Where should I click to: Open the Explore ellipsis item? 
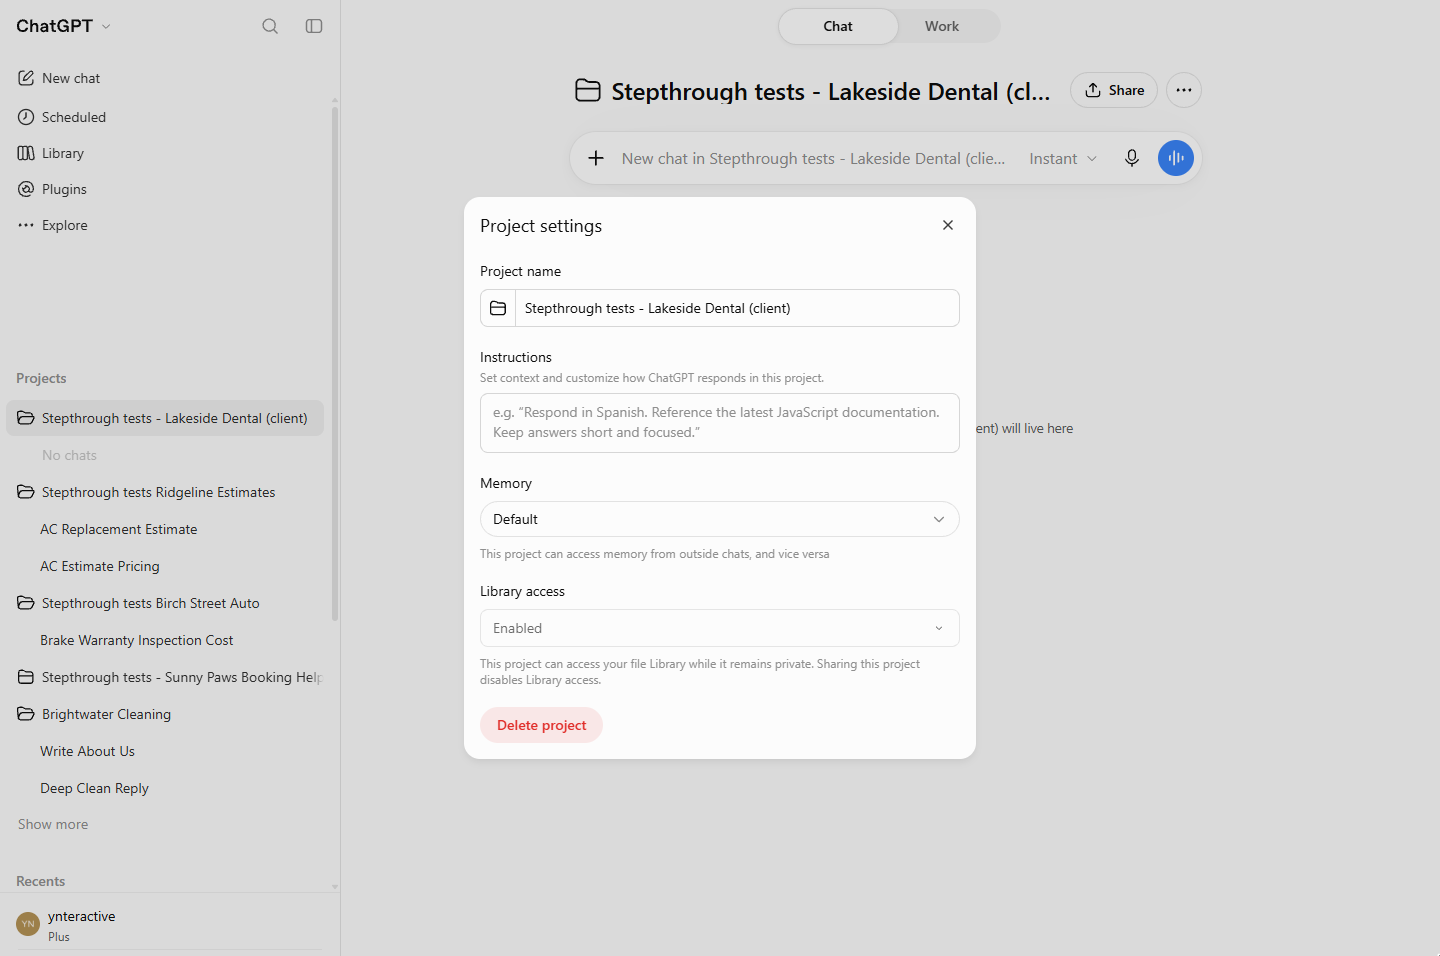[53, 225]
